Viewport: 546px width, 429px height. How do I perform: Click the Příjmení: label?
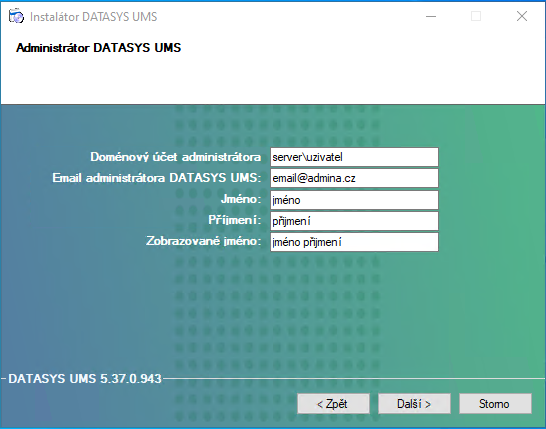click(235, 220)
